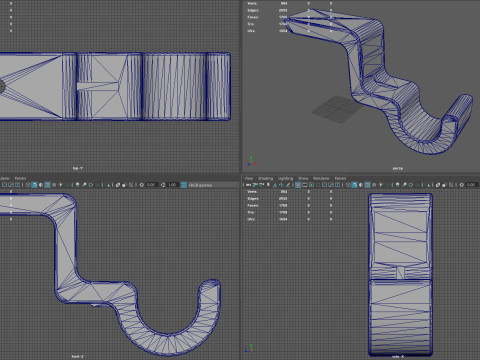Toggle Use All Lights in side view toolbar

(380, 185)
